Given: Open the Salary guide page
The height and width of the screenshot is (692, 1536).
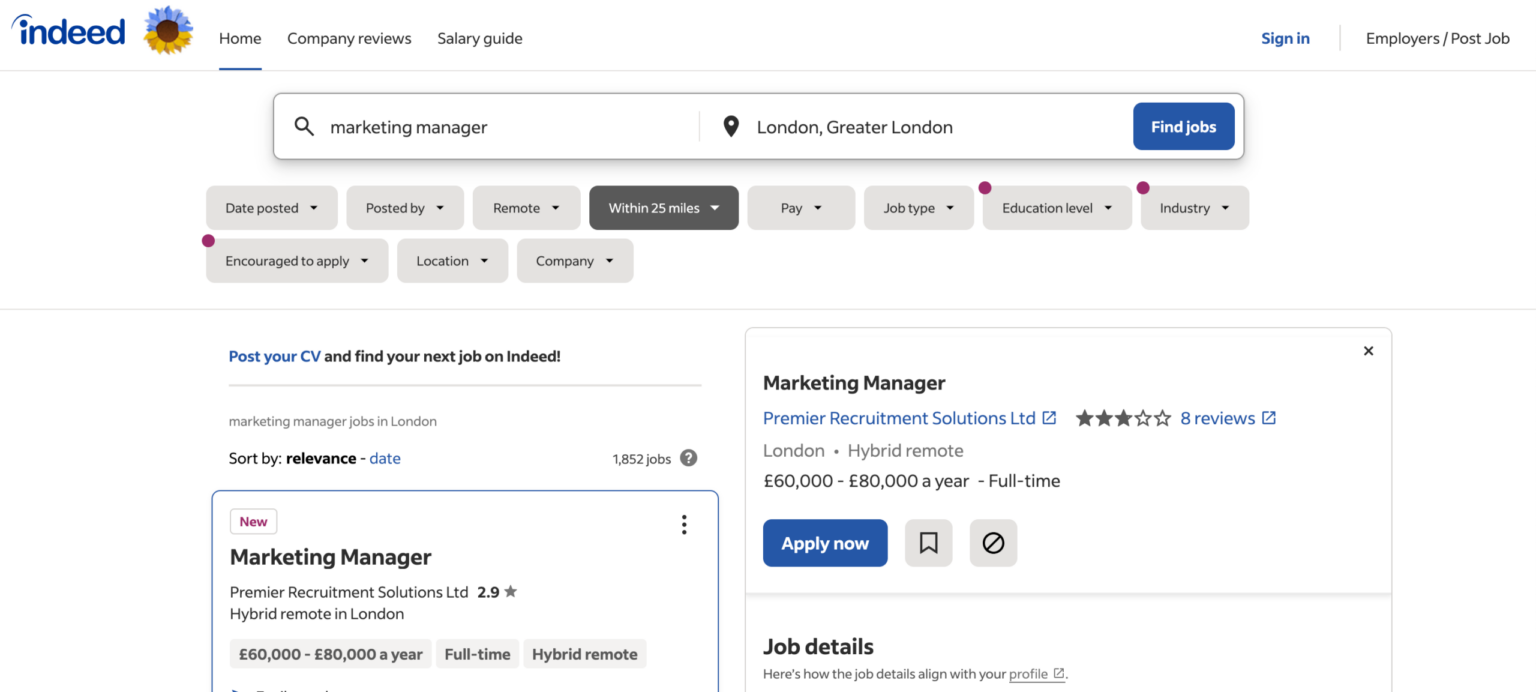Looking at the screenshot, I should click(x=480, y=38).
